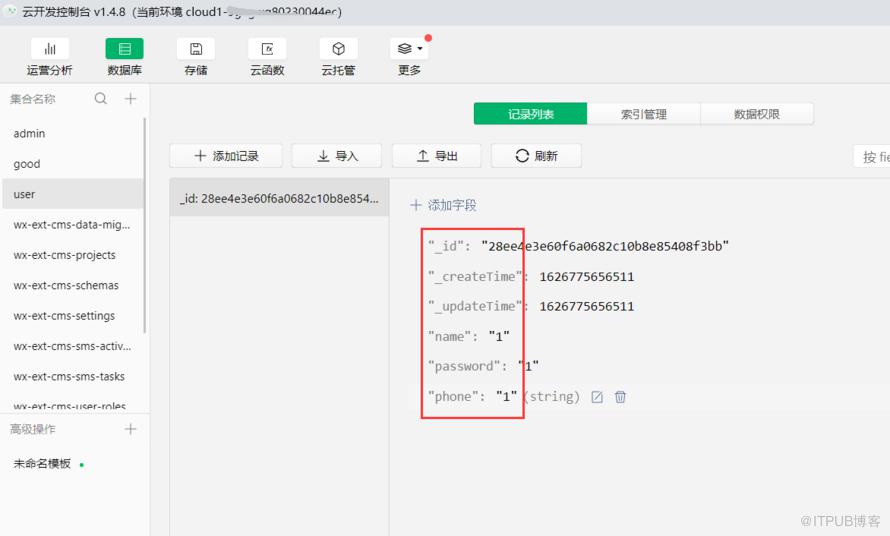Open the 未命名模板 template
Viewport: 890px width, 536px height.
point(43,464)
